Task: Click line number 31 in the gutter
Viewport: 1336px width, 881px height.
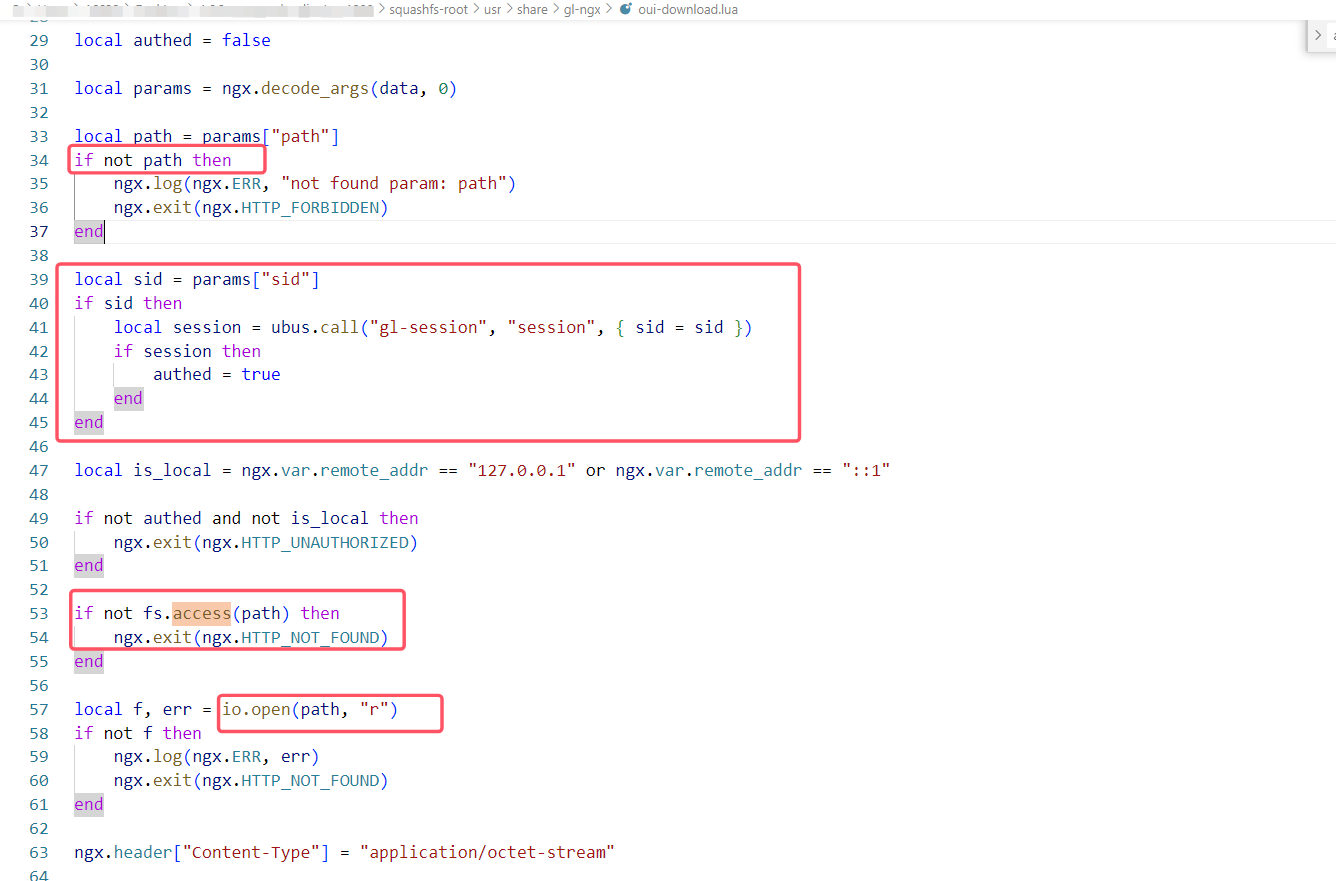Action: tap(39, 88)
